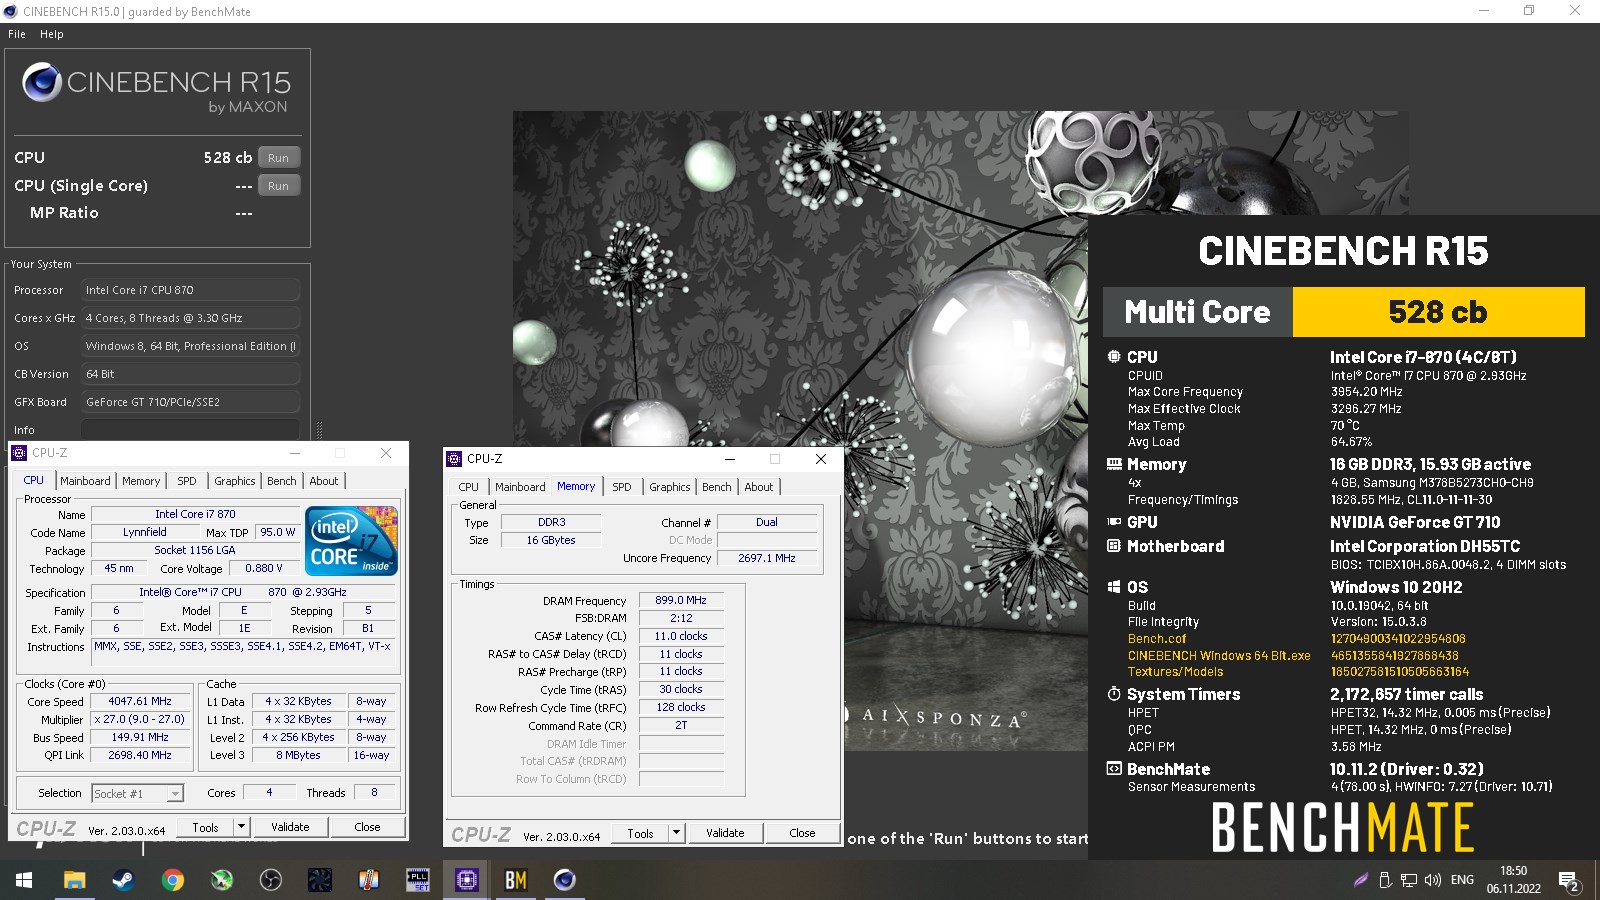The image size is (1600, 900).
Task: Open Graphics tab in CPU-Z CPU window
Action: click(235, 481)
